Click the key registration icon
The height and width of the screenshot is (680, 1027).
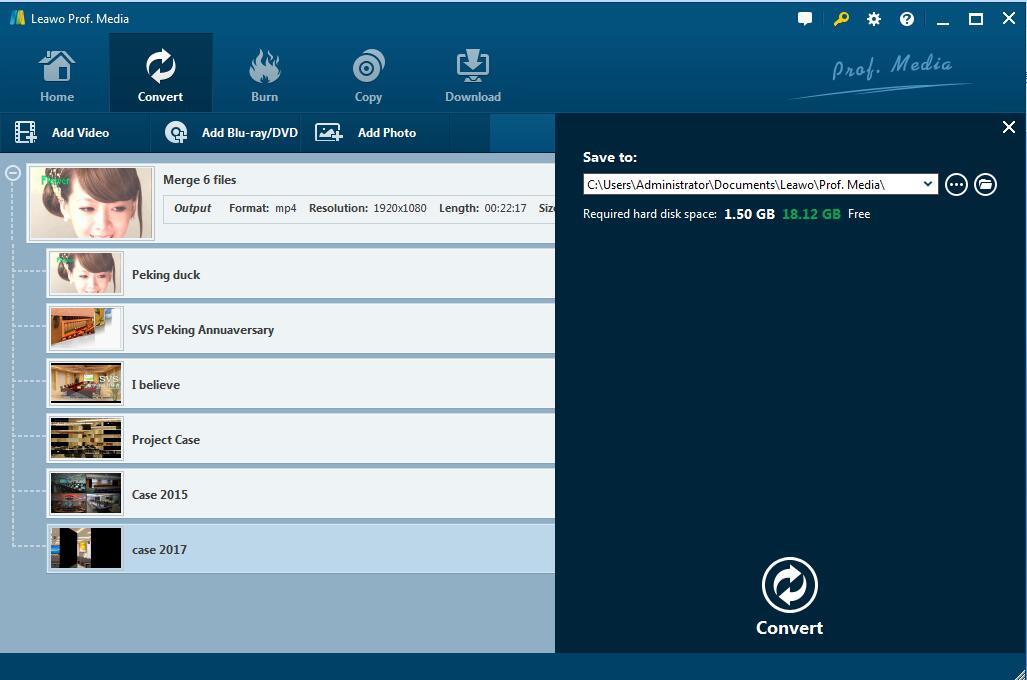coord(841,19)
